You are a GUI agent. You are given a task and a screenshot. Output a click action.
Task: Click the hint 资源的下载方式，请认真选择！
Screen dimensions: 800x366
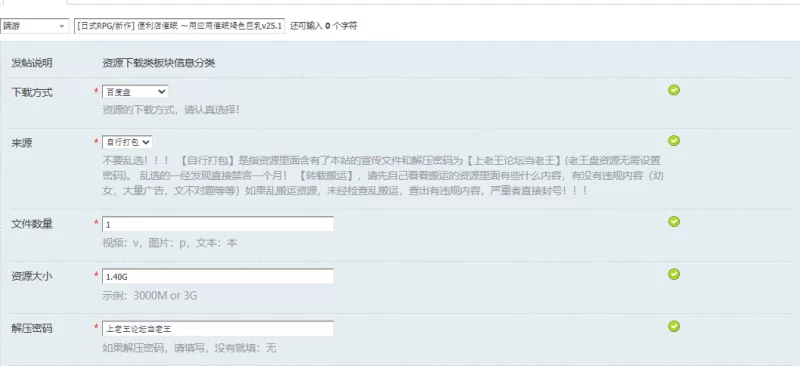click(x=171, y=110)
